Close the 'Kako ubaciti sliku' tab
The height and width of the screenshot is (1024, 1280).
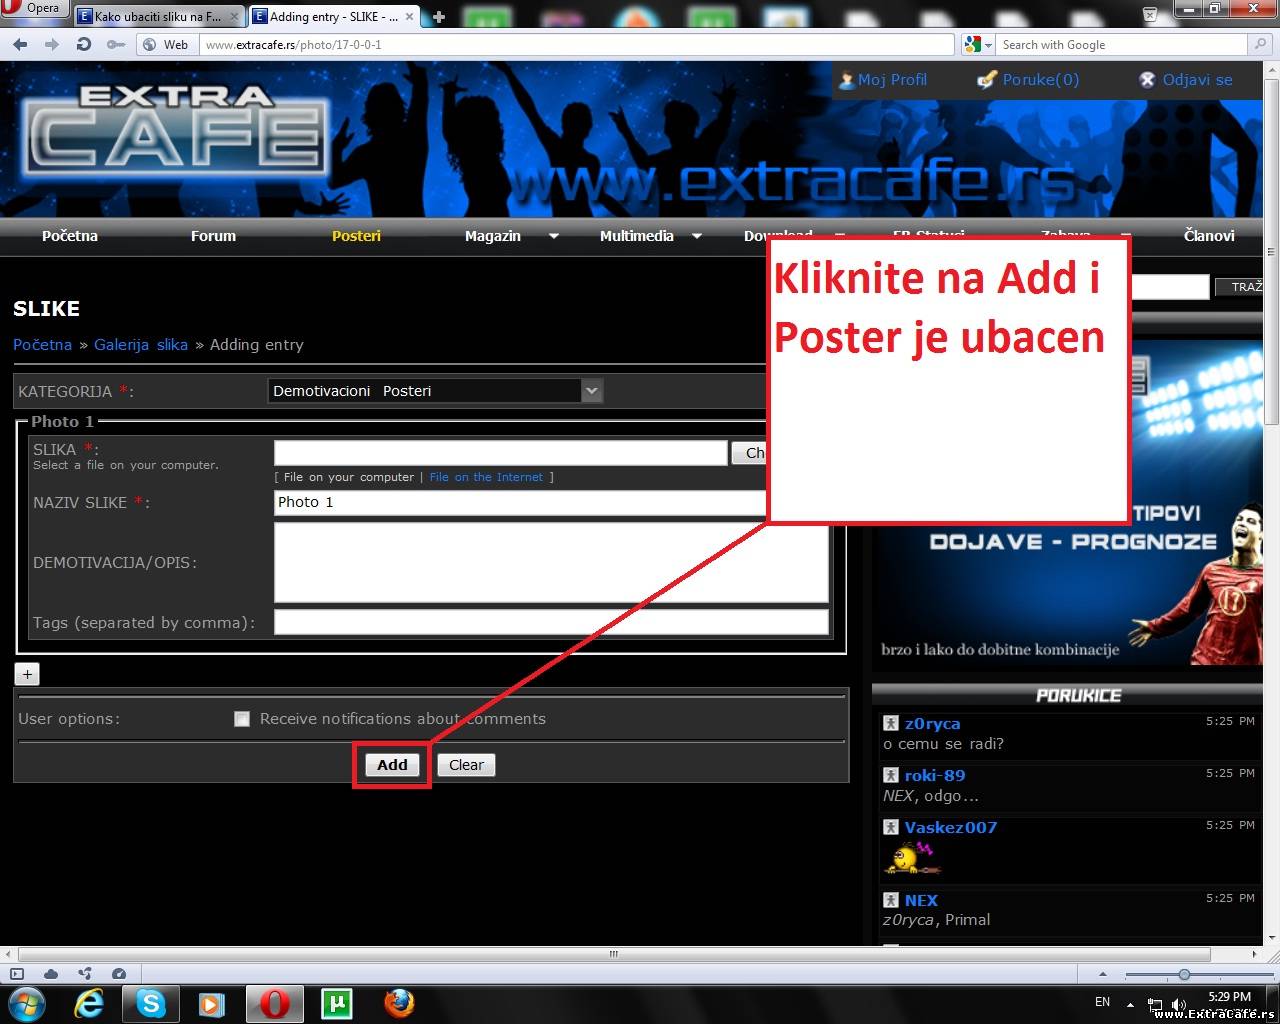tap(235, 17)
